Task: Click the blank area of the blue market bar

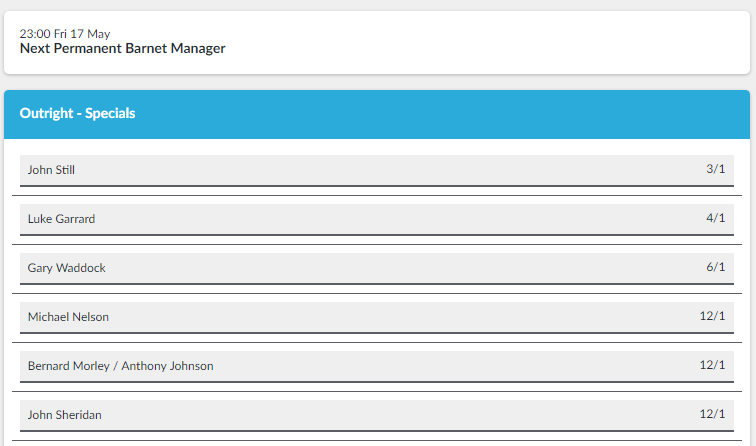Action: click(434, 114)
